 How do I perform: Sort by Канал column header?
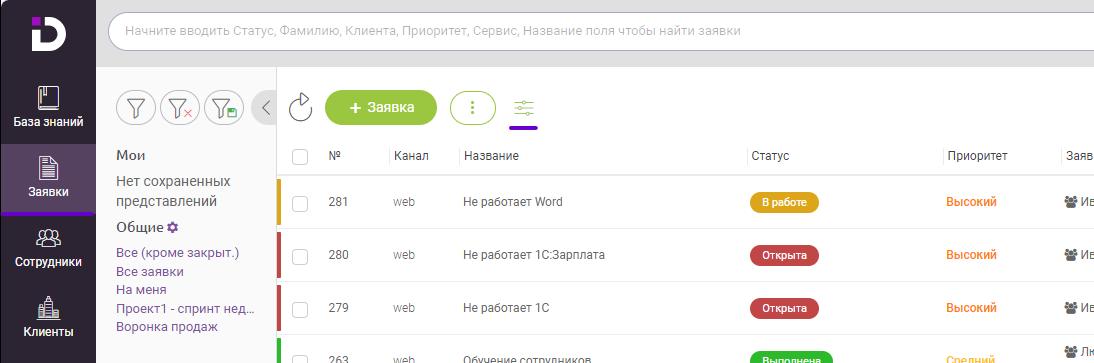point(411,156)
